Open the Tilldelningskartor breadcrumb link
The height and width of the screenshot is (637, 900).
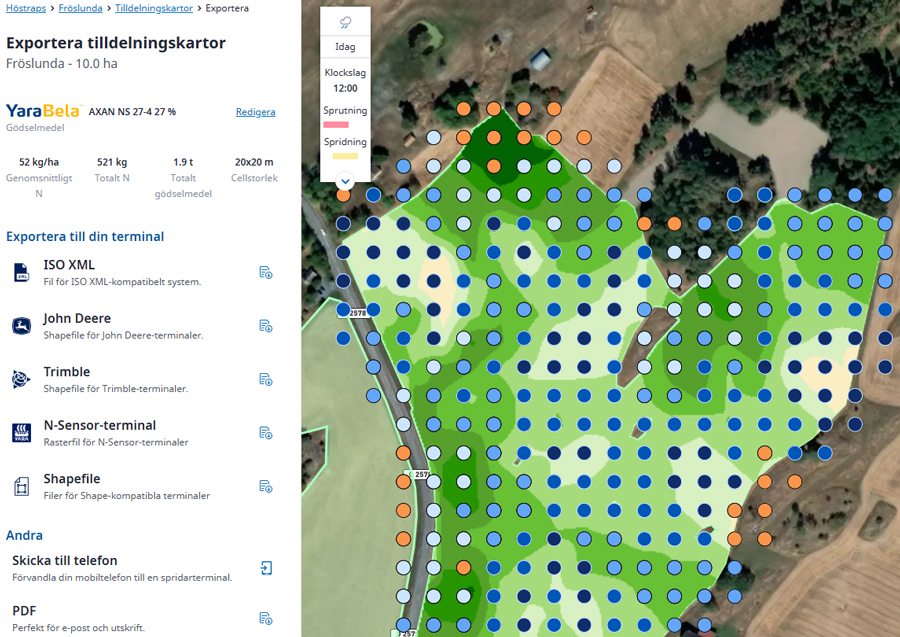[153, 8]
